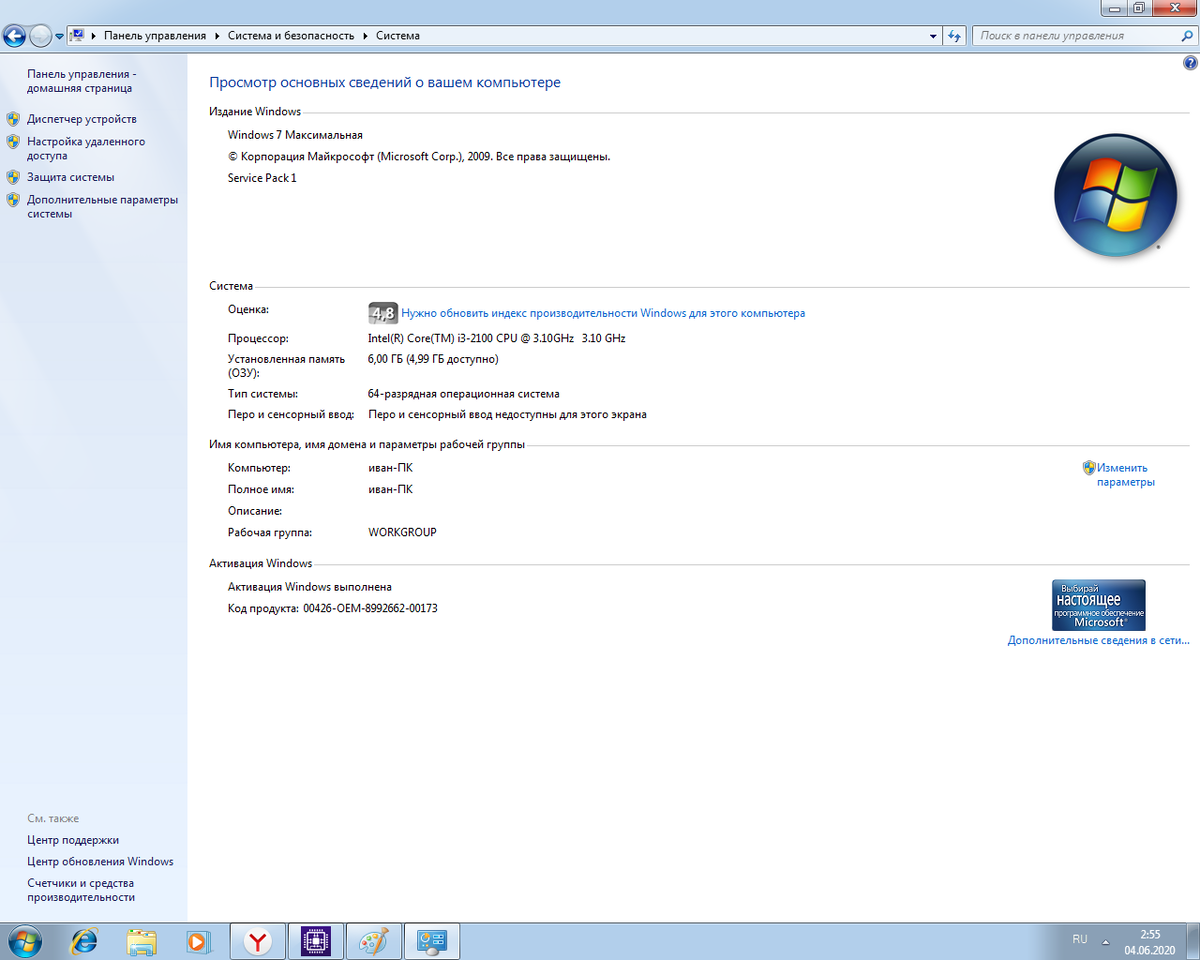This screenshot has width=1200, height=960.
Task: Open help with the blue question icon
Action: [1190, 63]
